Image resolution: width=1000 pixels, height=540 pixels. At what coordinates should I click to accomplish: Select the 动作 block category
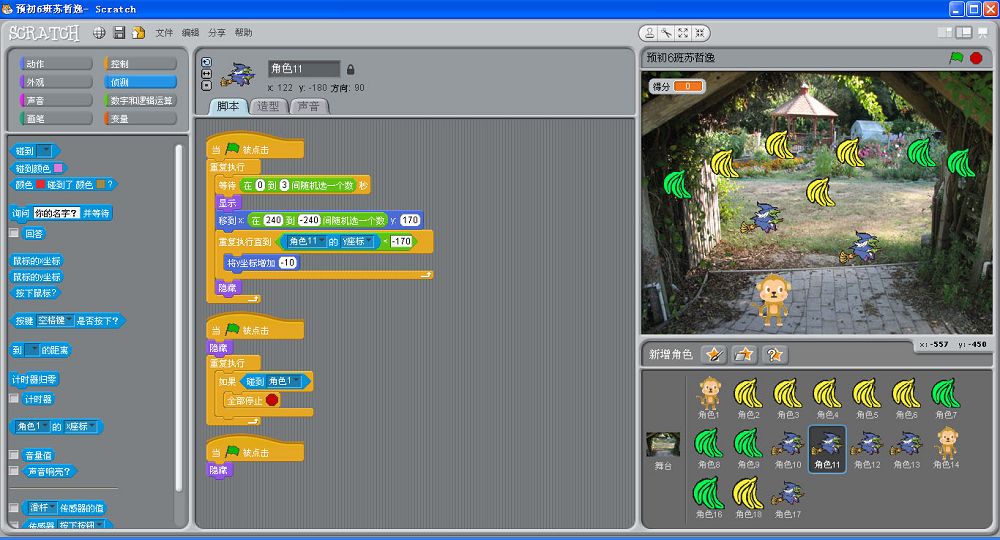click(x=56, y=64)
